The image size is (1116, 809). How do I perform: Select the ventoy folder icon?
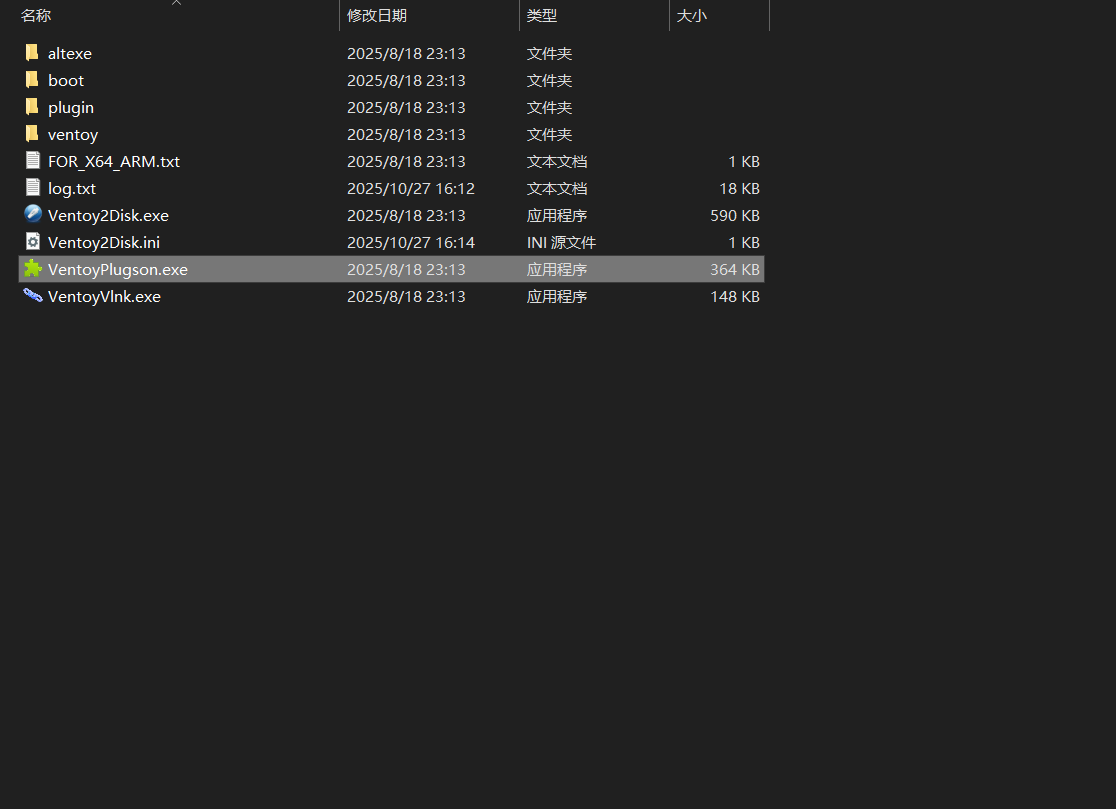click(x=32, y=134)
